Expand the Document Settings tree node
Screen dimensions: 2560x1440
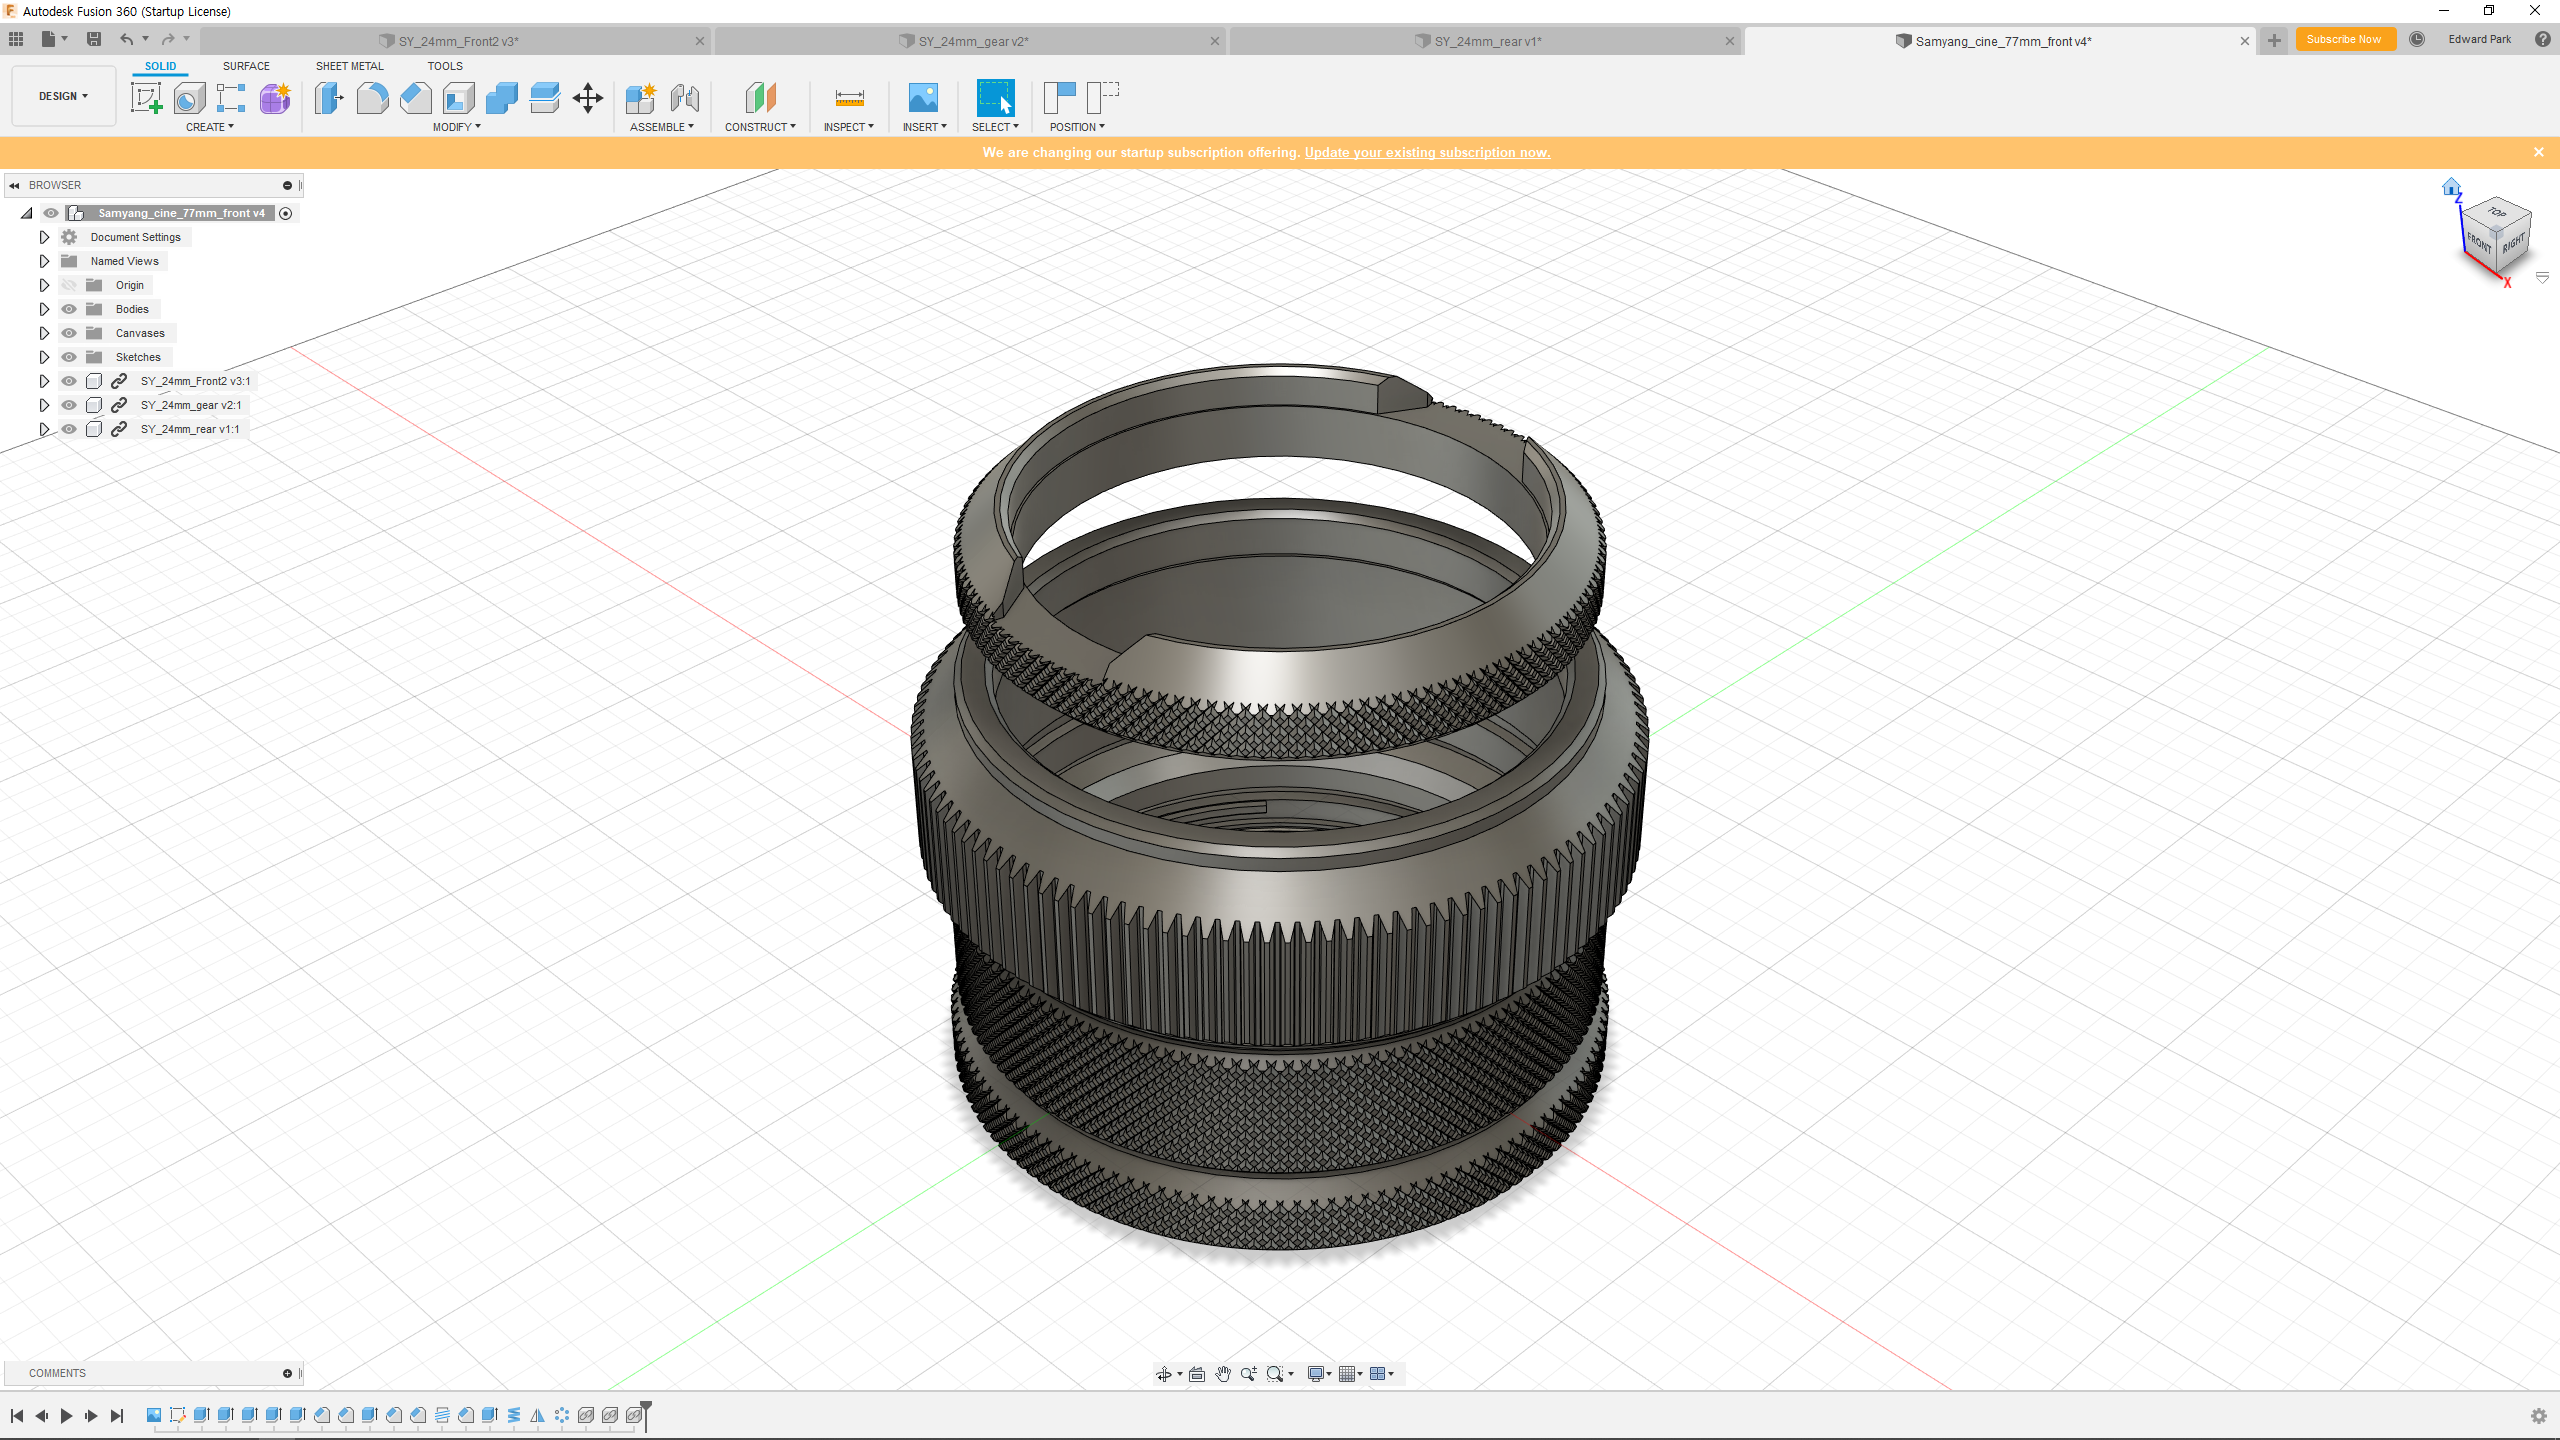pos(44,237)
